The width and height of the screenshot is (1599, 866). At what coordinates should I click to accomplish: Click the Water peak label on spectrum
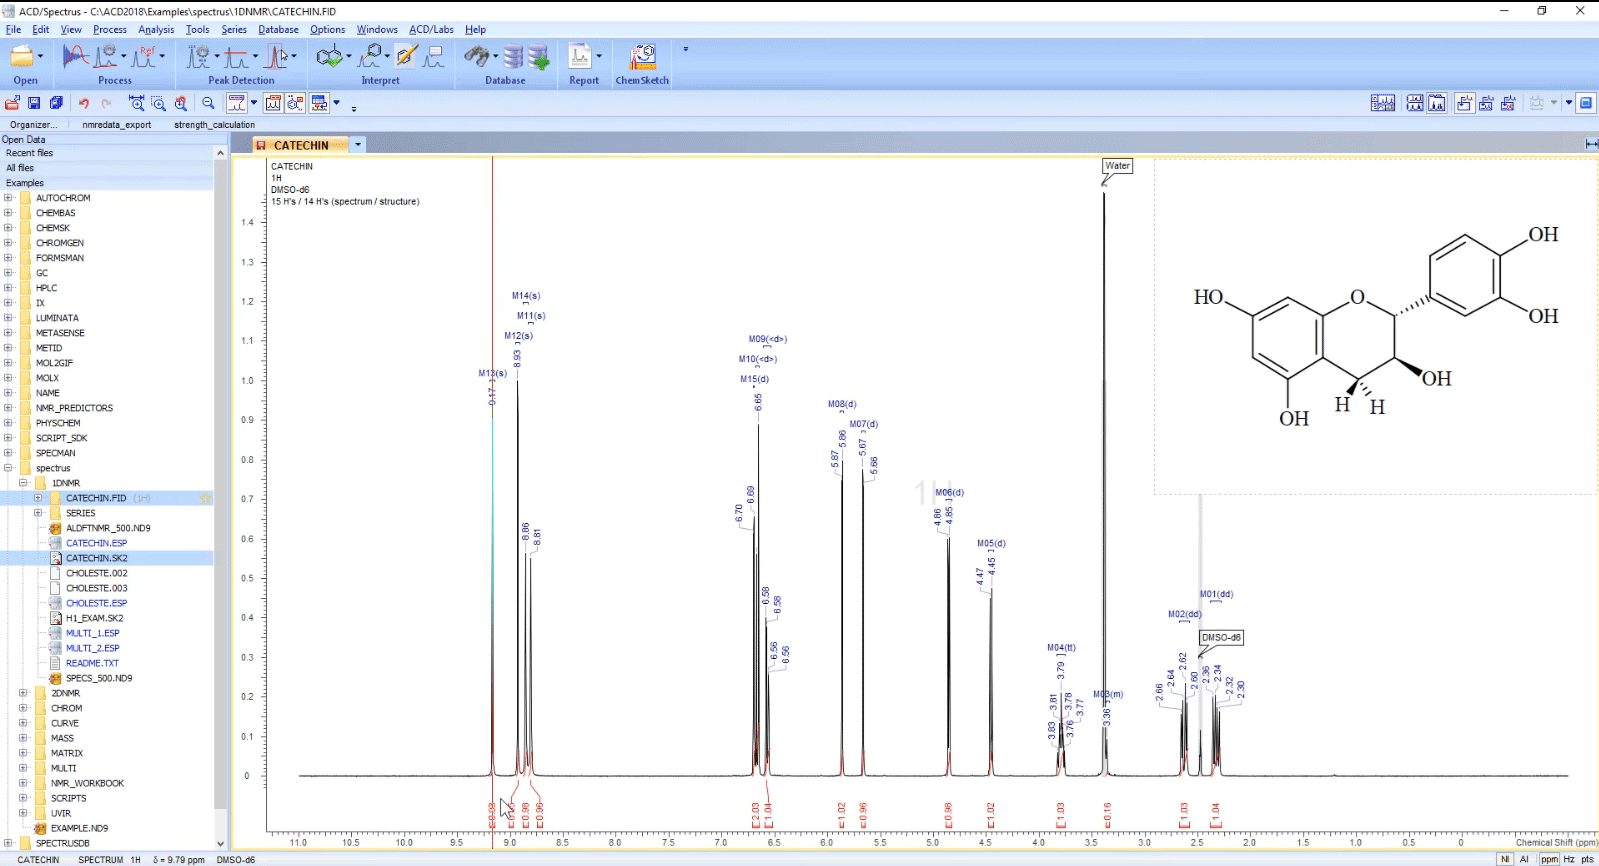[x=1117, y=166]
